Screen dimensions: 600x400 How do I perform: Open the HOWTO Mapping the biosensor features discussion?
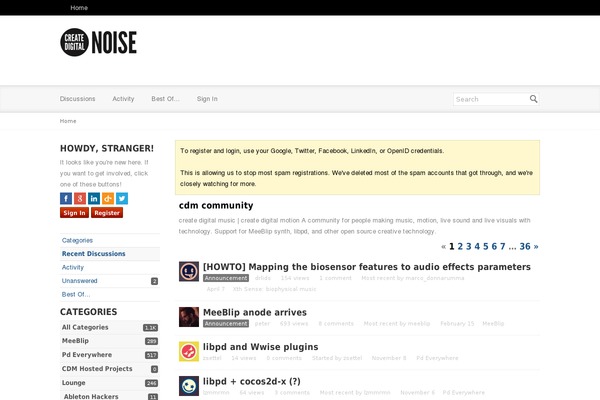point(367,267)
